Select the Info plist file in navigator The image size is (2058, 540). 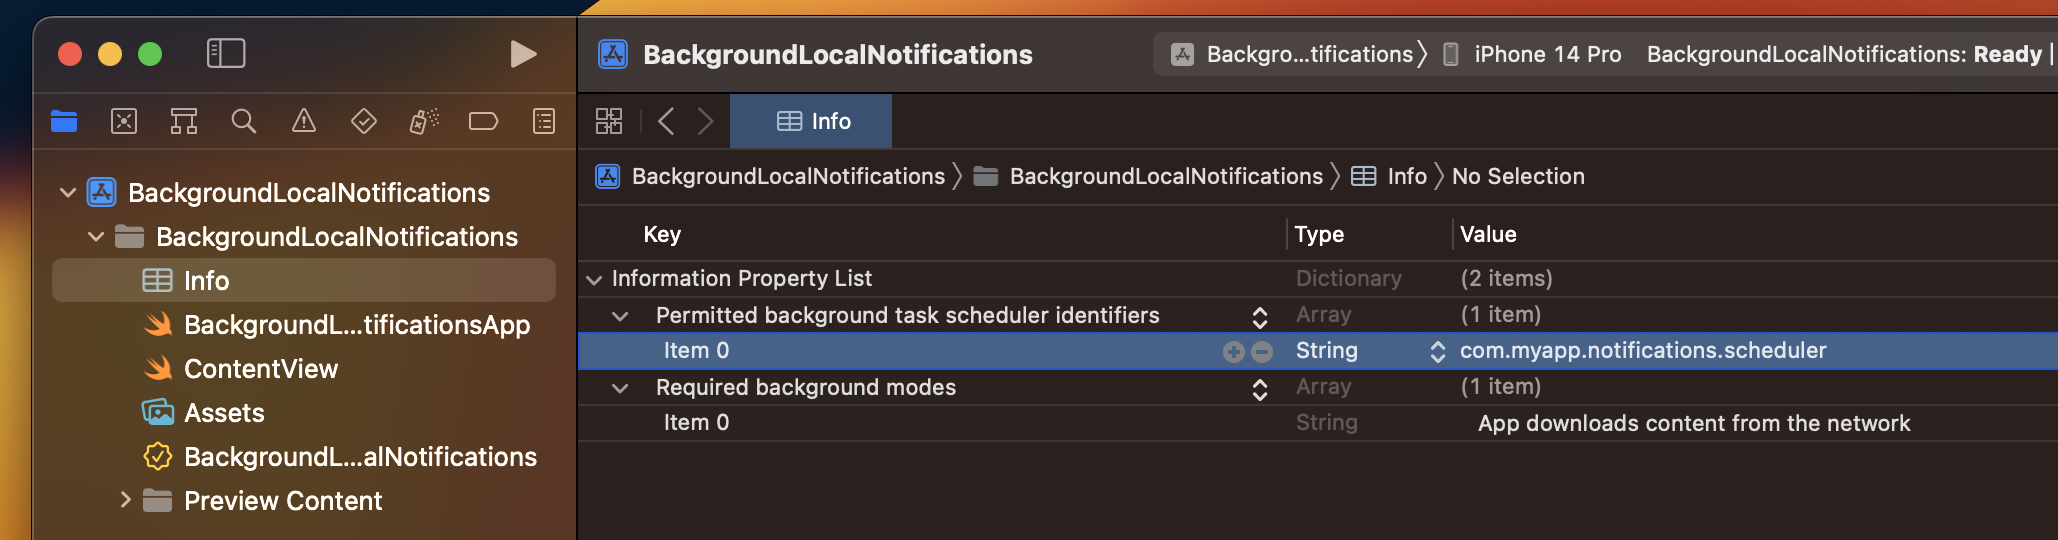pyautogui.click(x=304, y=280)
